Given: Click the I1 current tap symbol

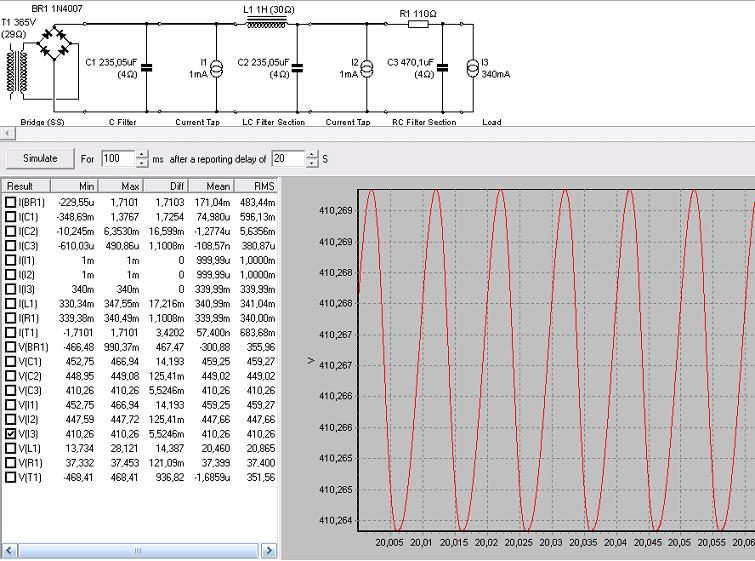Looking at the screenshot, I should point(214,68).
